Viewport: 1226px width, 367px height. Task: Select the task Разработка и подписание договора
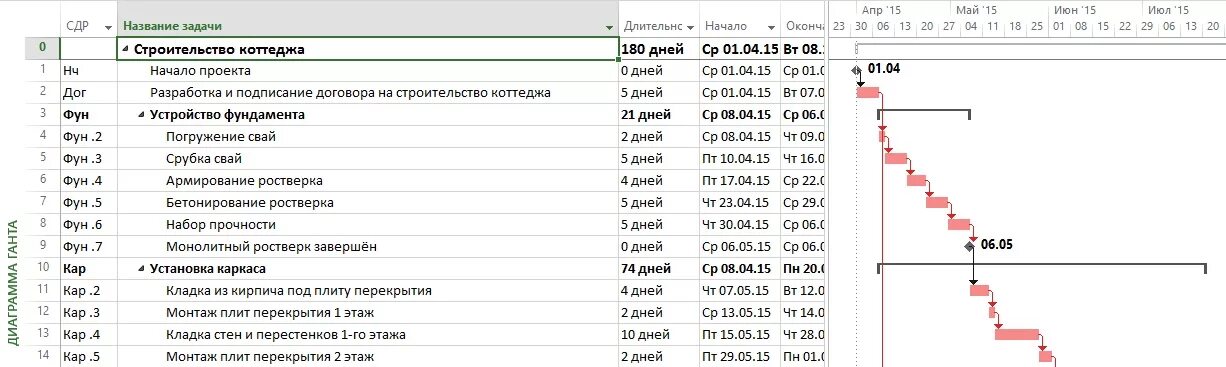point(350,93)
